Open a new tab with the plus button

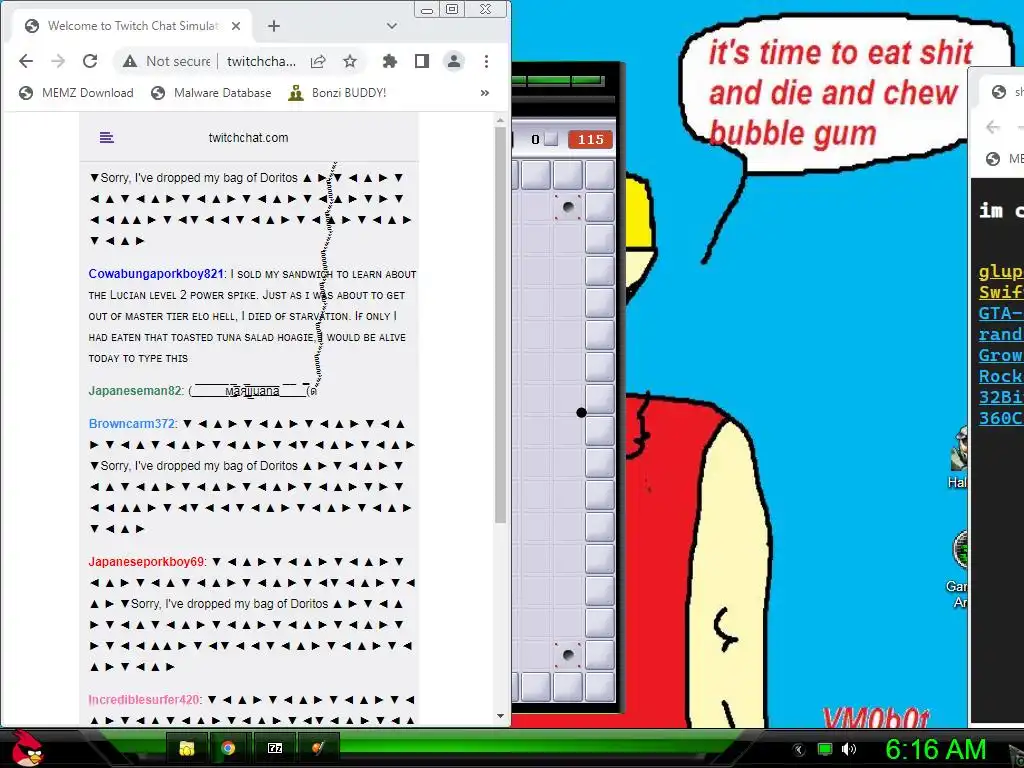point(274,26)
